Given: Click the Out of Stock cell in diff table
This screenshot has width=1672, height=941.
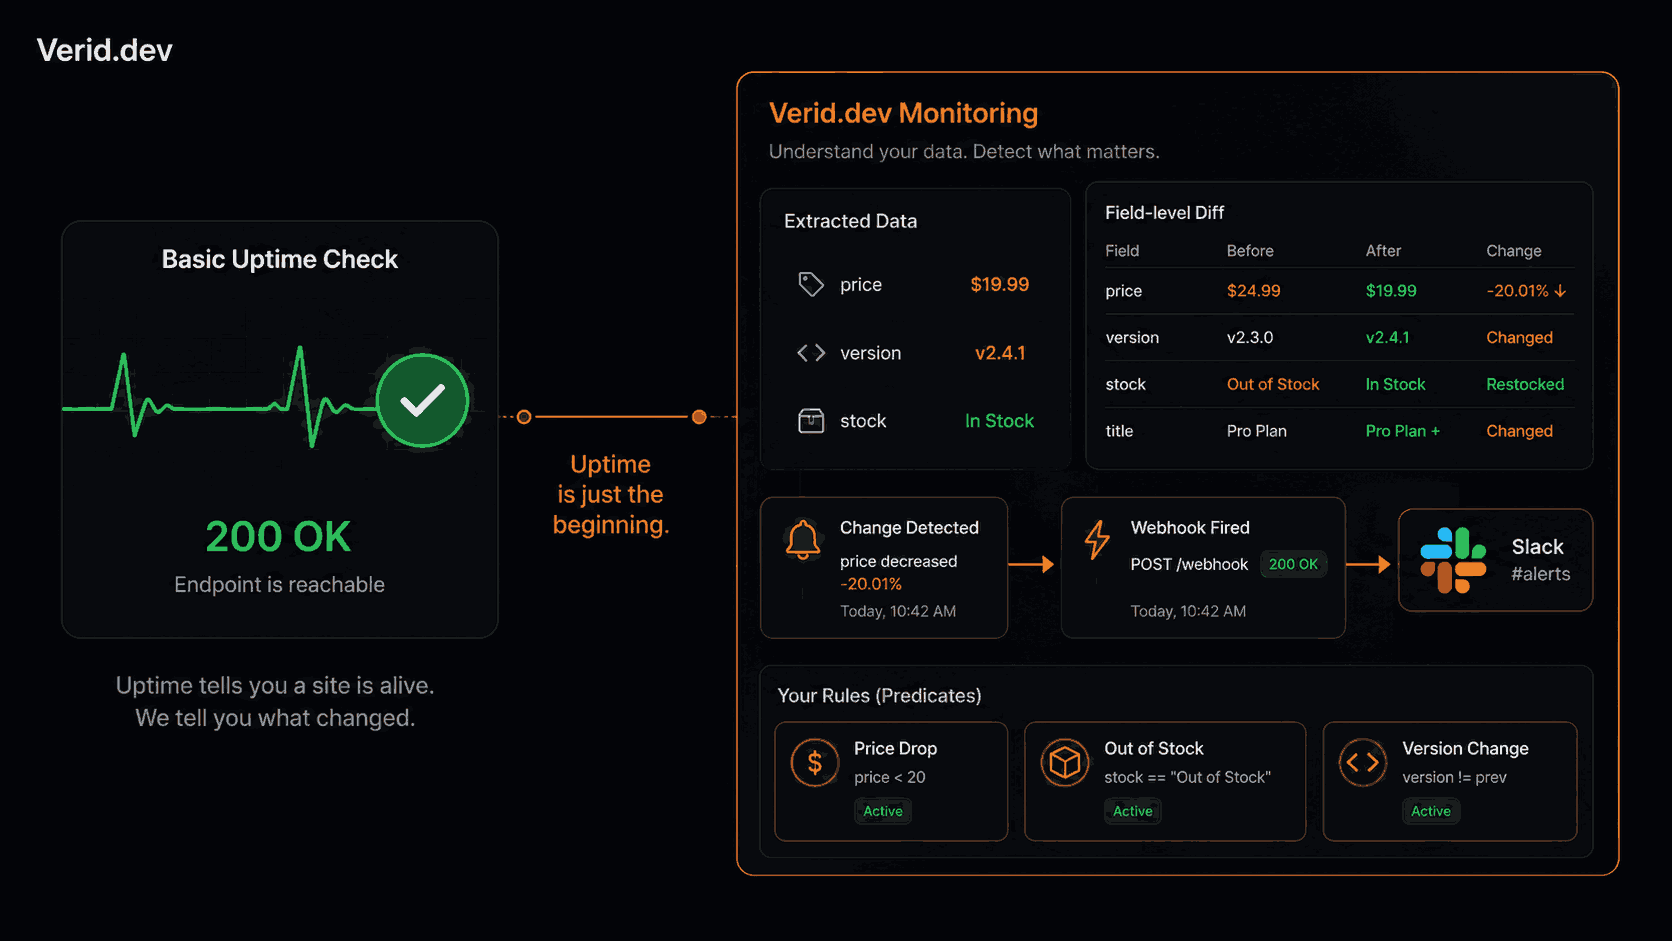Looking at the screenshot, I should (x=1273, y=384).
